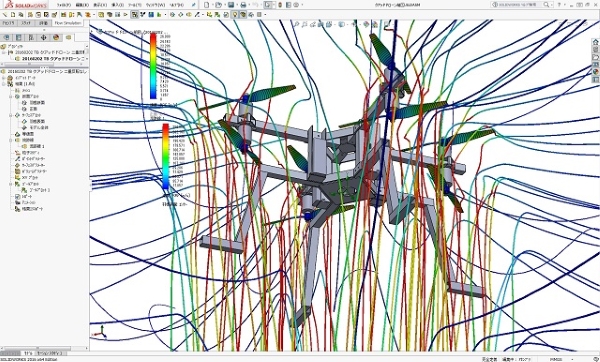Viewport: 600px width, 362px height.
Task: Click Zoom to Fit in the heads-up view toolbar
Action: 296,24
